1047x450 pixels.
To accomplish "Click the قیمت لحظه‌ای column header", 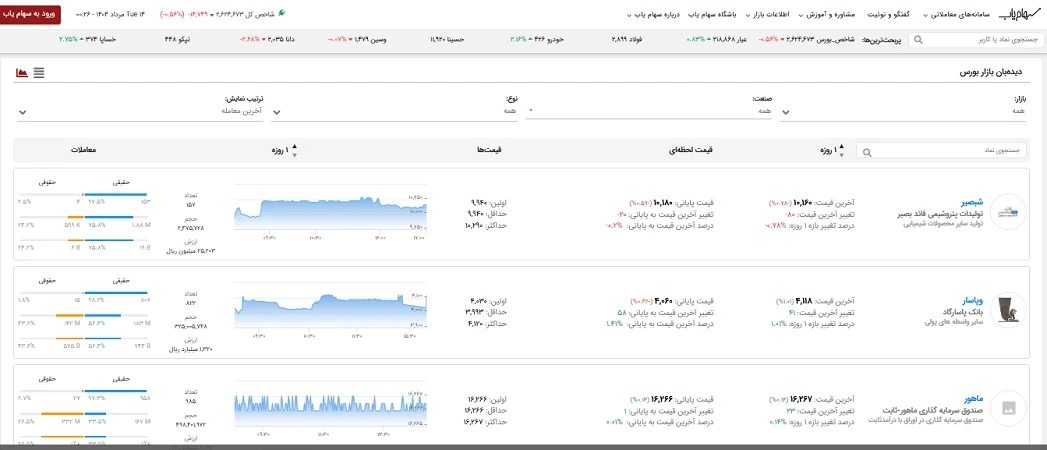I will point(690,151).
